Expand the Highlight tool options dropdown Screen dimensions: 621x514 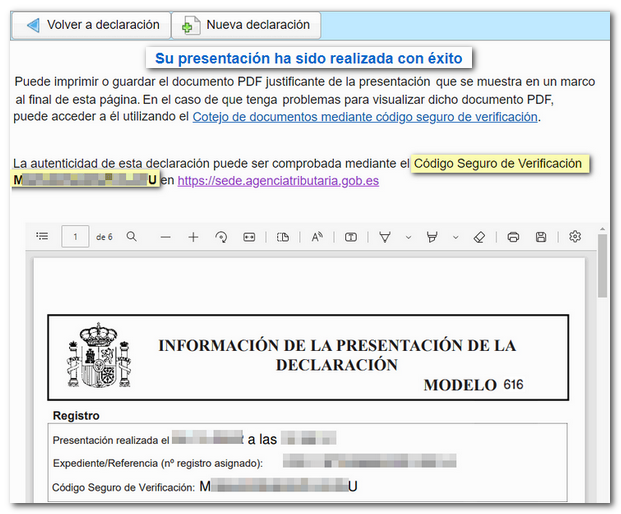456,237
